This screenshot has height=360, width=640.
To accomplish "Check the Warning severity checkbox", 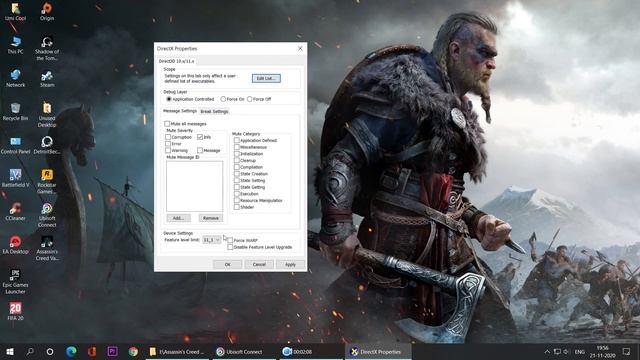I will click(x=168, y=150).
